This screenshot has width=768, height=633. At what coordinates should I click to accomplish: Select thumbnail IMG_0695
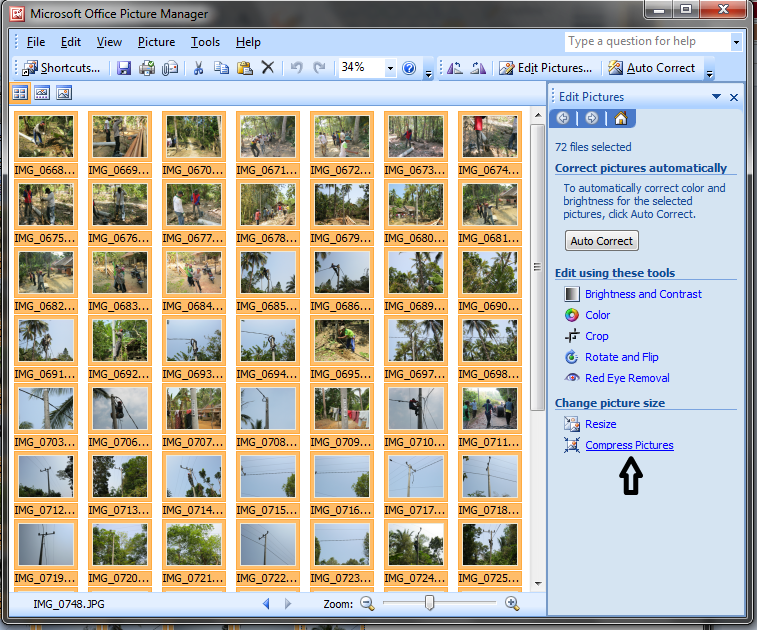coord(341,348)
